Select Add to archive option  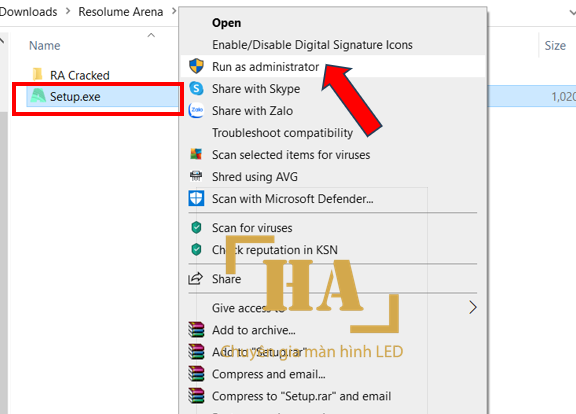point(253,330)
